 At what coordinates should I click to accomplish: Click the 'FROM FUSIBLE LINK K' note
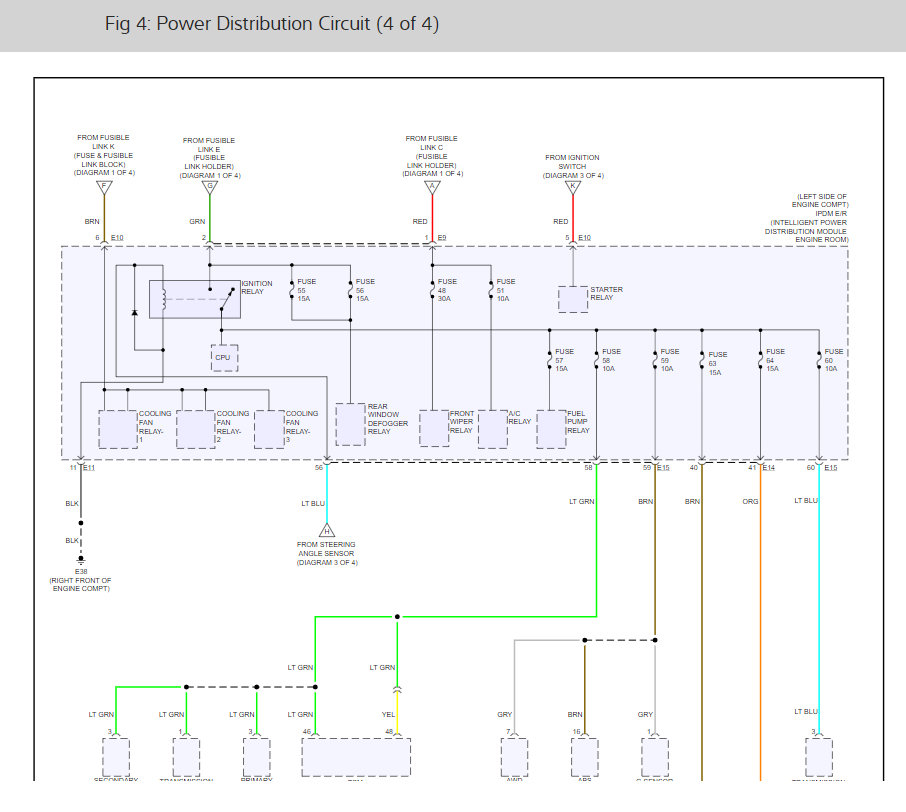coord(103,155)
